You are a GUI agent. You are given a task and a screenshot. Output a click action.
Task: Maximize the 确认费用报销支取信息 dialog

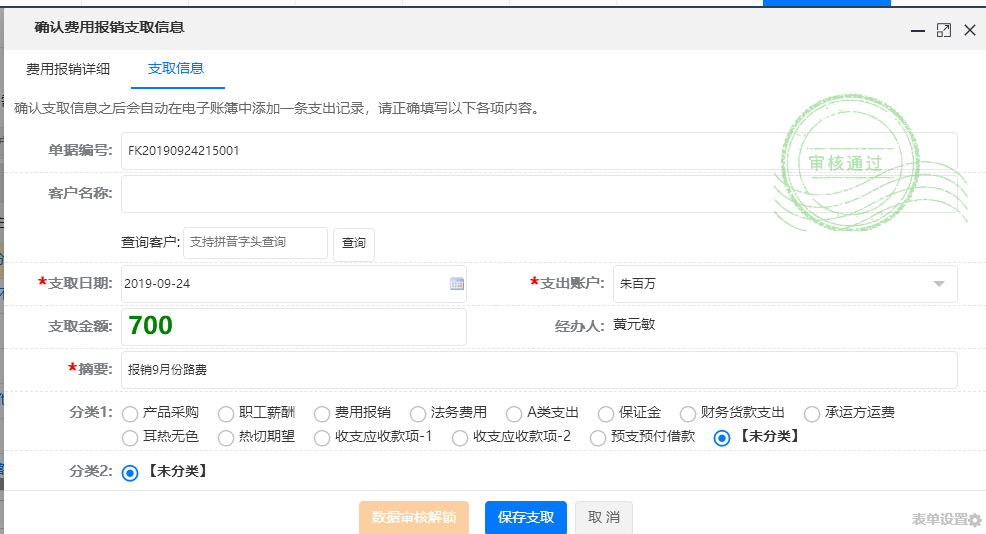coord(944,30)
